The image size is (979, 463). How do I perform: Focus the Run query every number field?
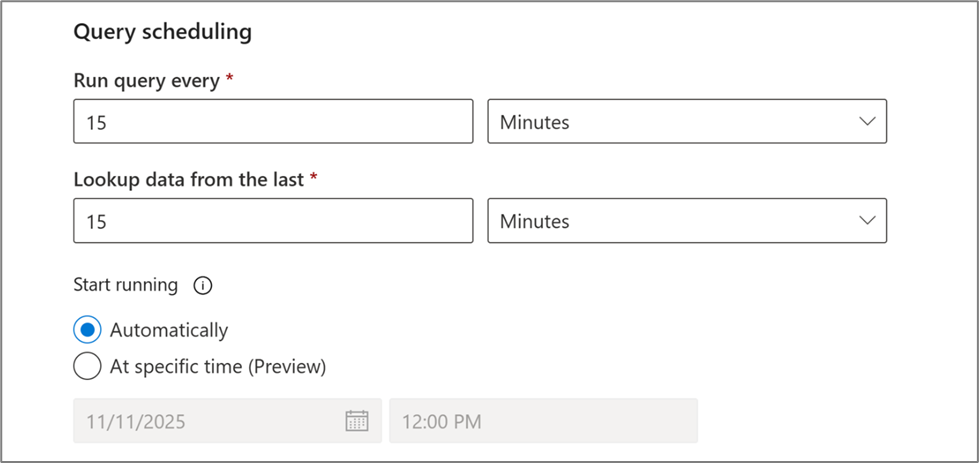272,122
